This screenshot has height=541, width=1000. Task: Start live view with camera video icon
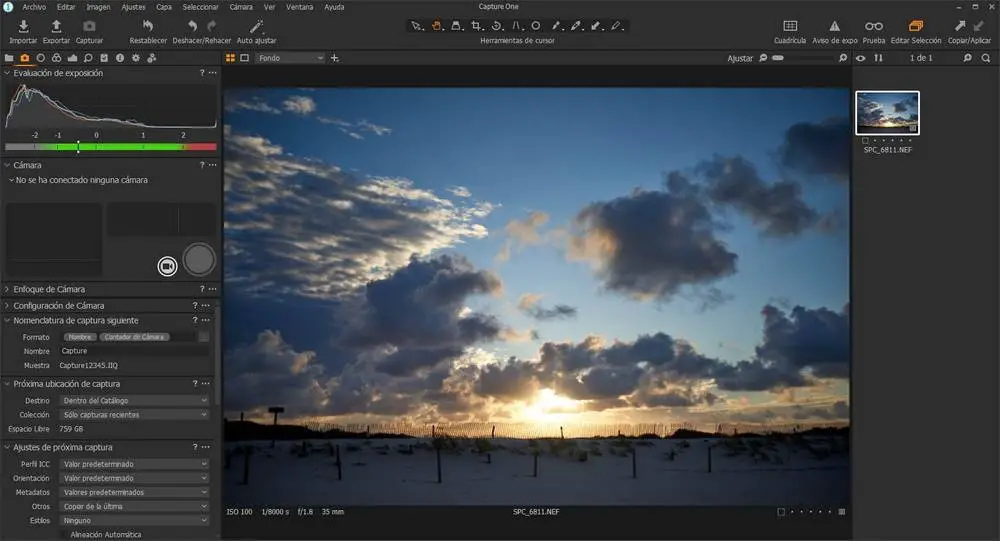[x=167, y=266]
